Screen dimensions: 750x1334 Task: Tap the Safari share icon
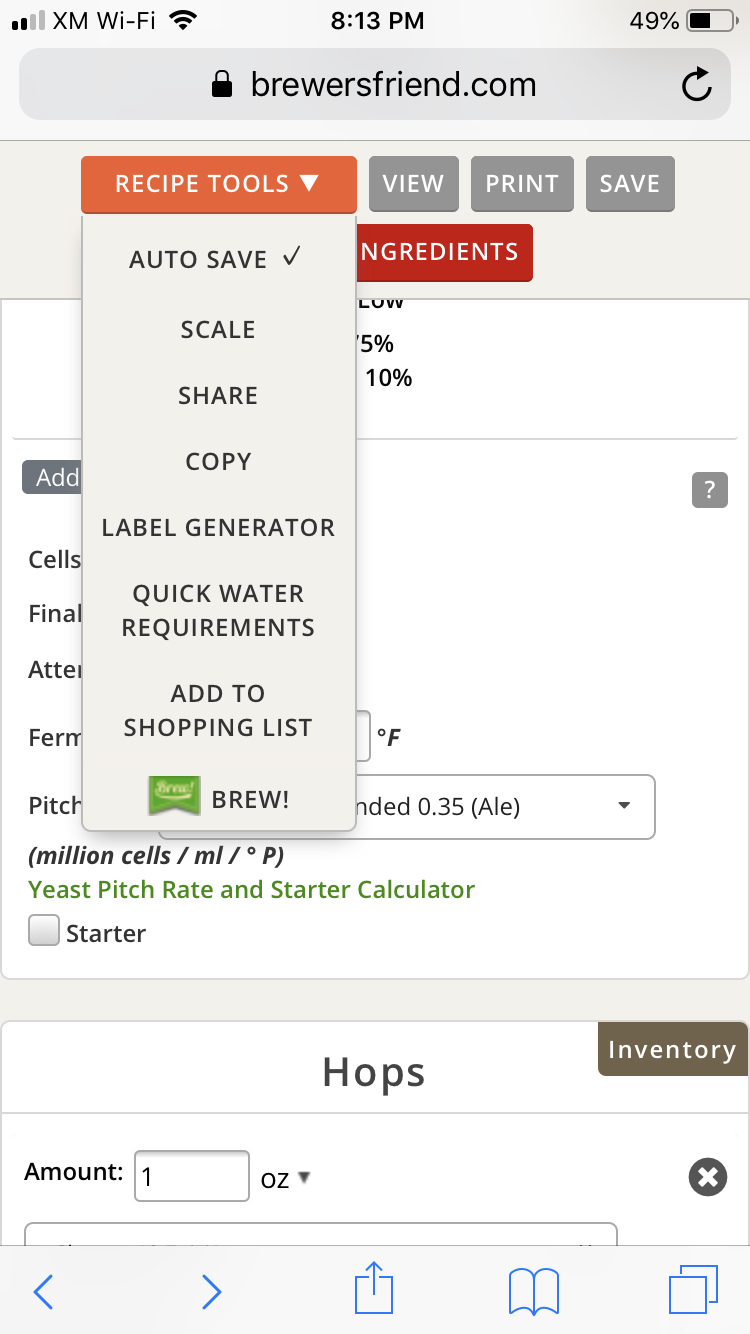(x=375, y=1290)
